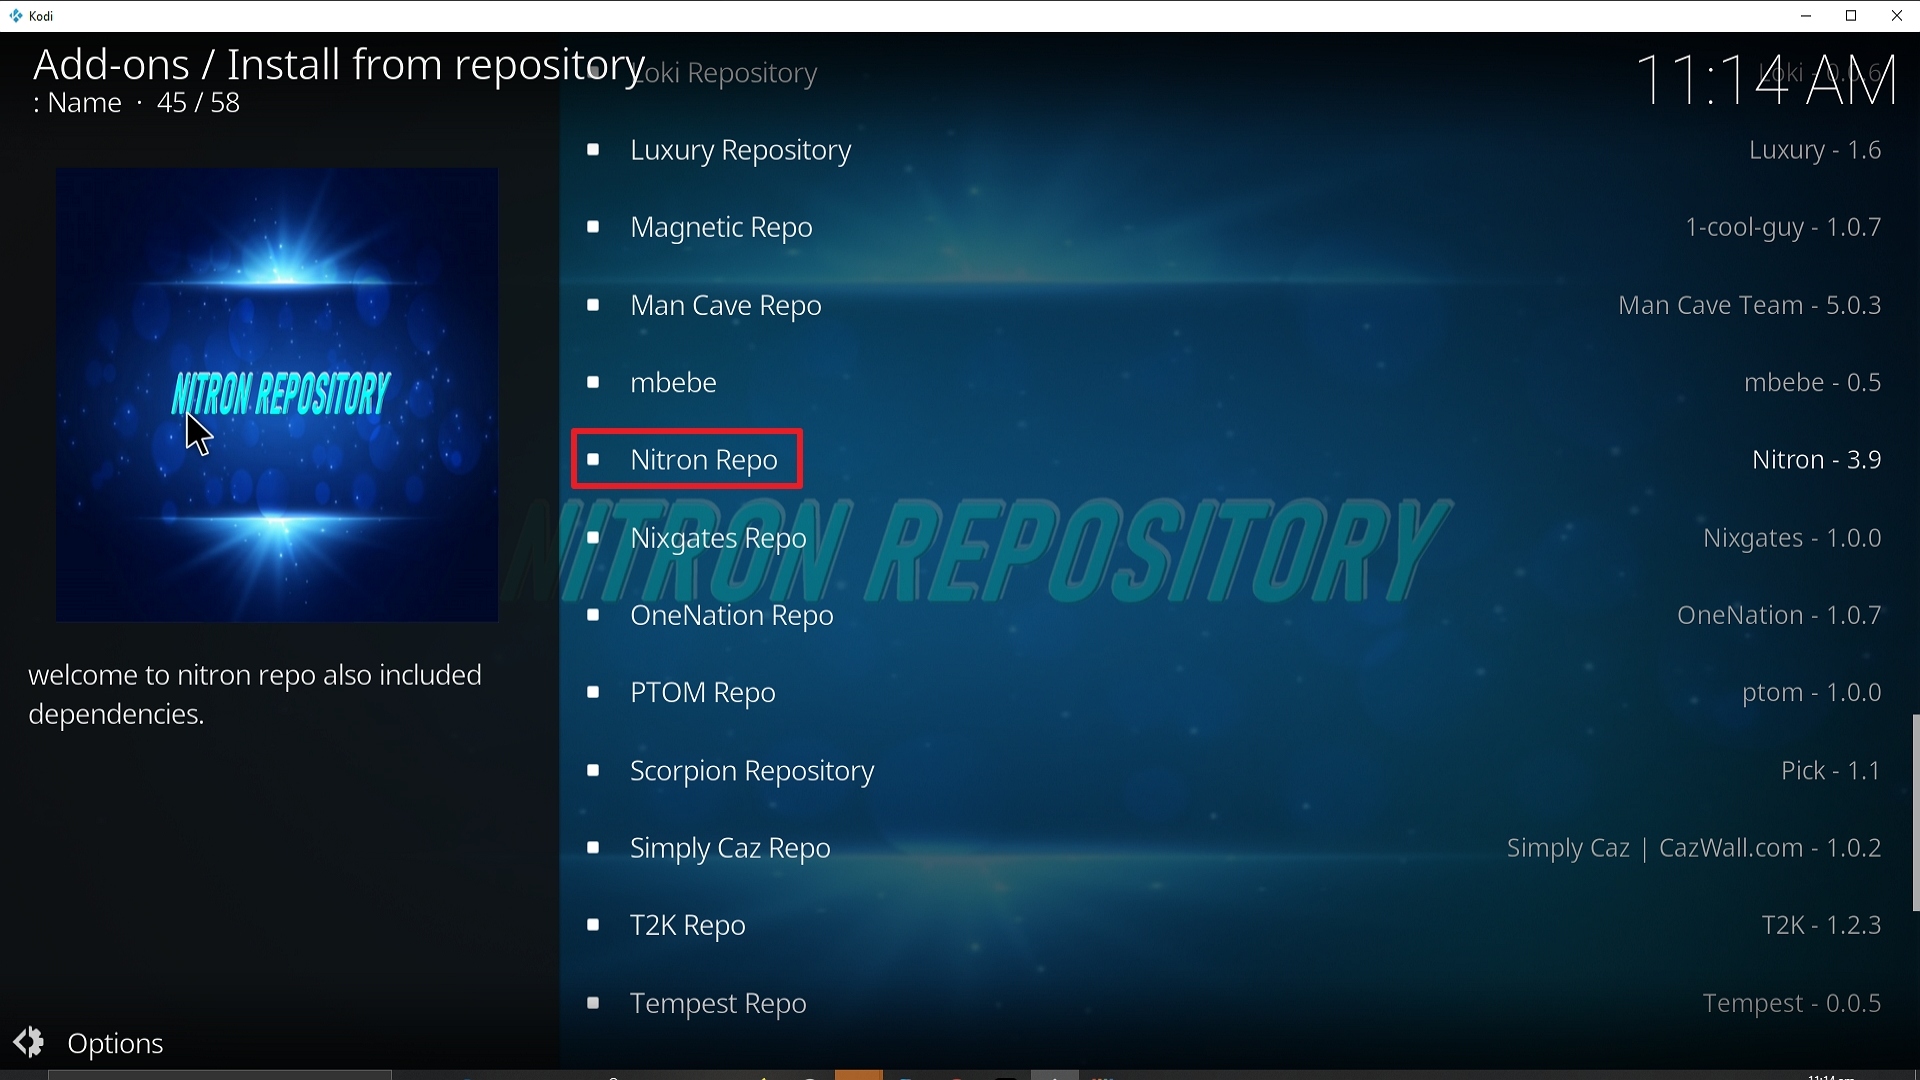
Task: Click the ': Name · 45 / 58' sort indicator
Action: pos(136,103)
